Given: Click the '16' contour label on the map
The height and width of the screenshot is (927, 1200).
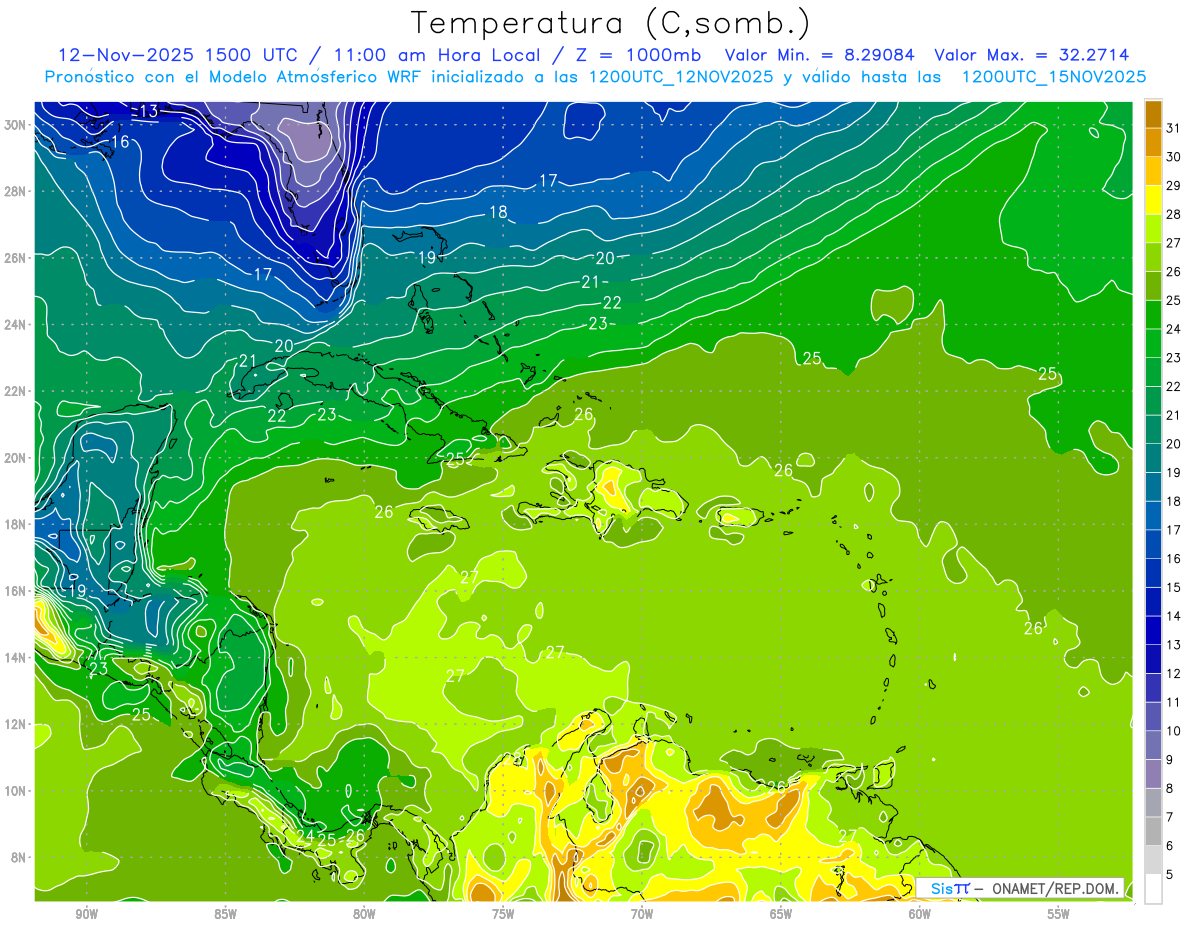Looking at the screenshot, I should pos(120,142).
